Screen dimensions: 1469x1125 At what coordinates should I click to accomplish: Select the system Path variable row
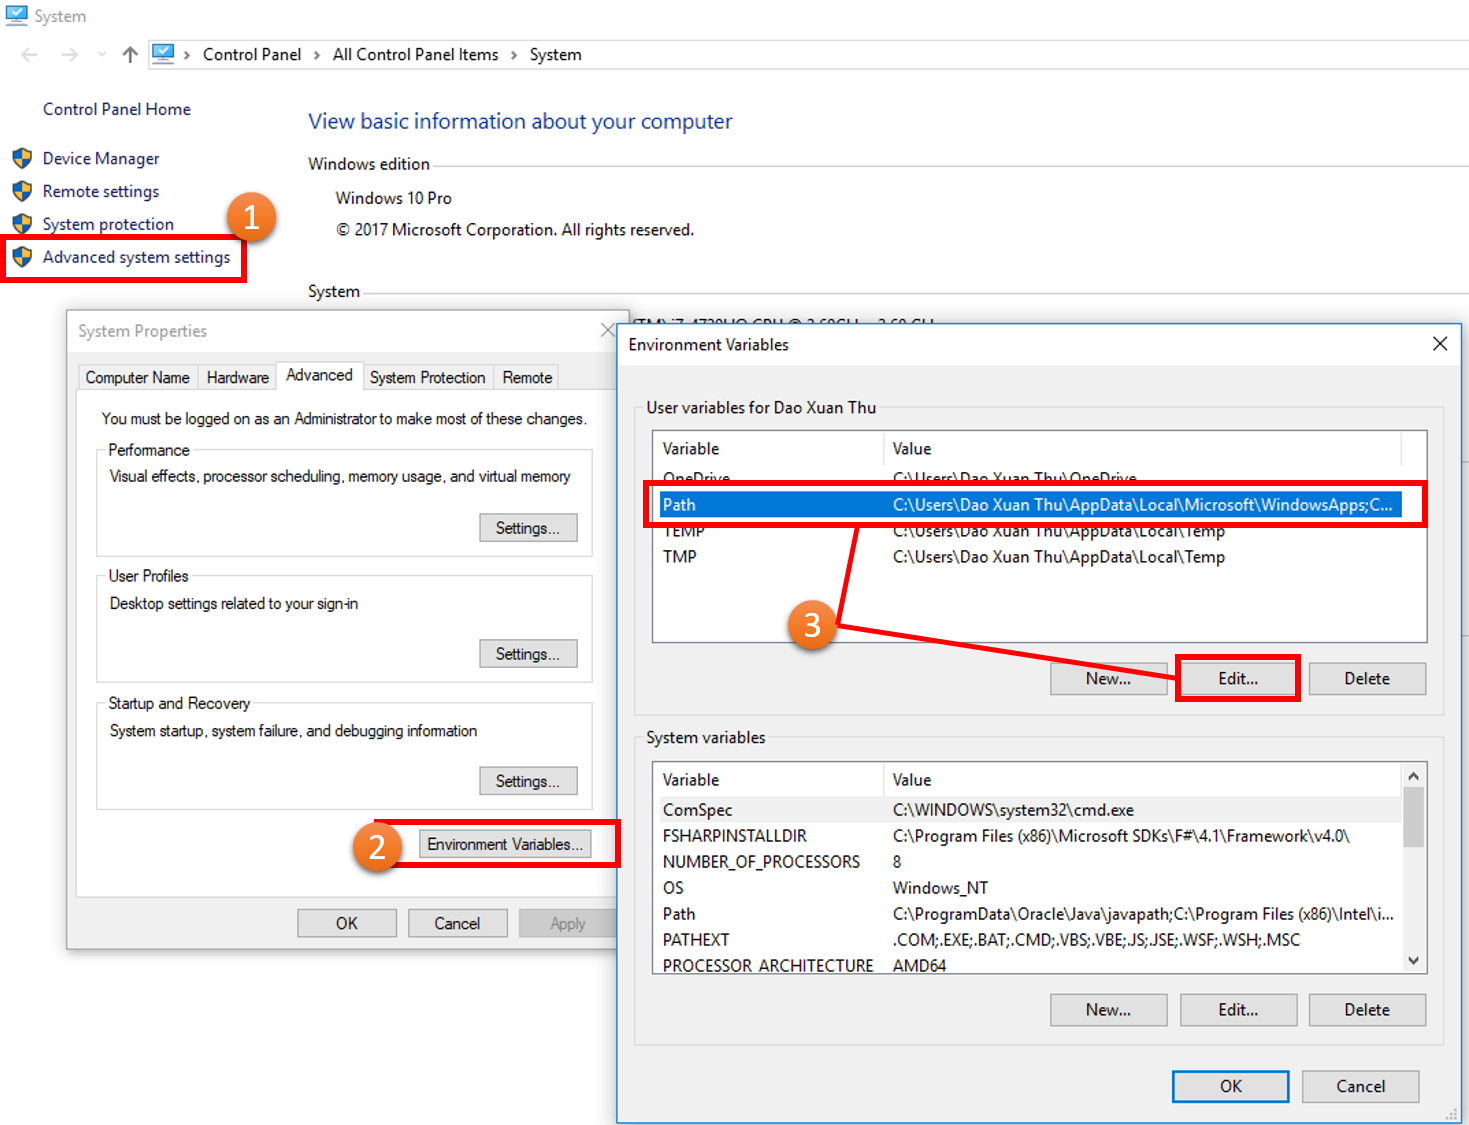pos(1030,914)
